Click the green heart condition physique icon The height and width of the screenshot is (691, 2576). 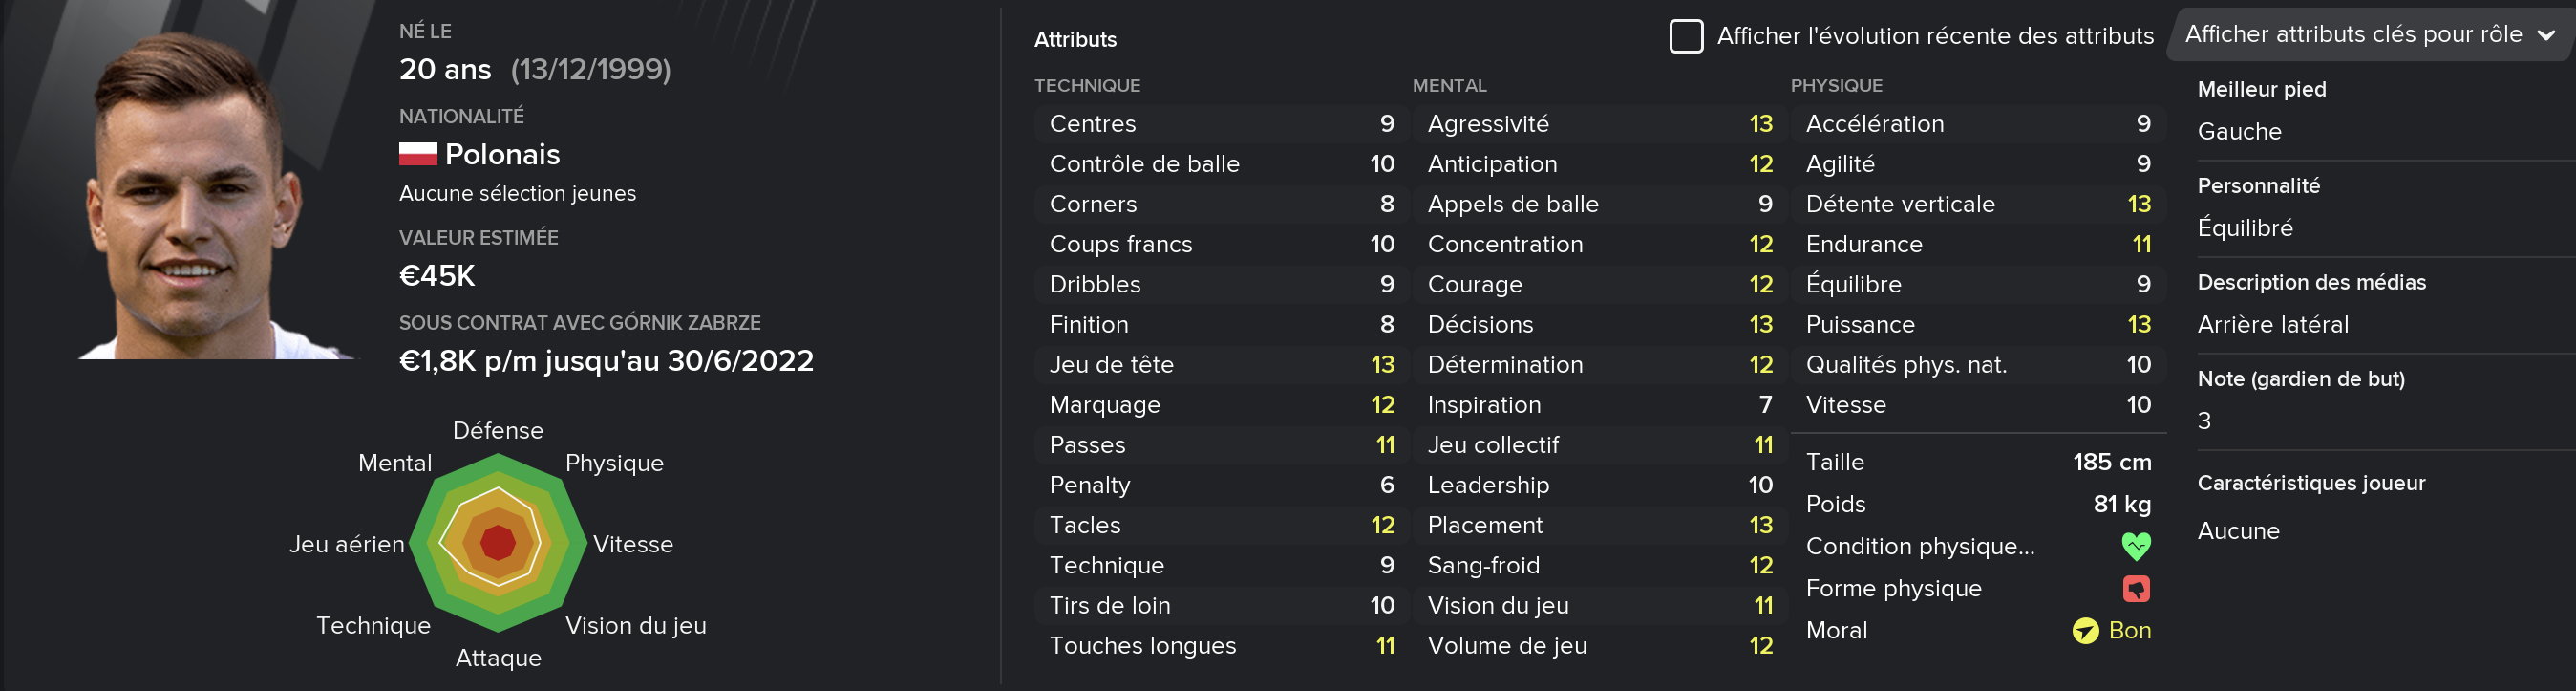[x=2136, y=546]
